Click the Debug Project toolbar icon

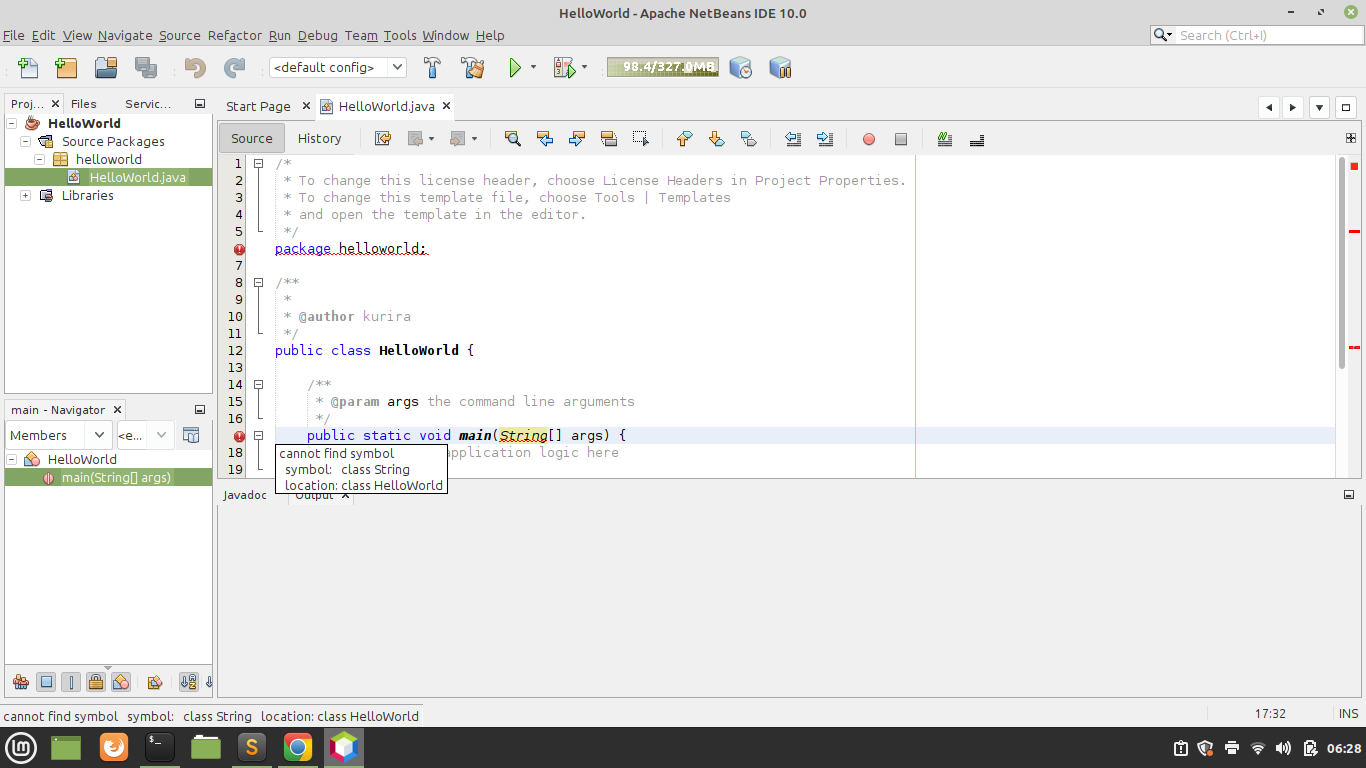565,68
